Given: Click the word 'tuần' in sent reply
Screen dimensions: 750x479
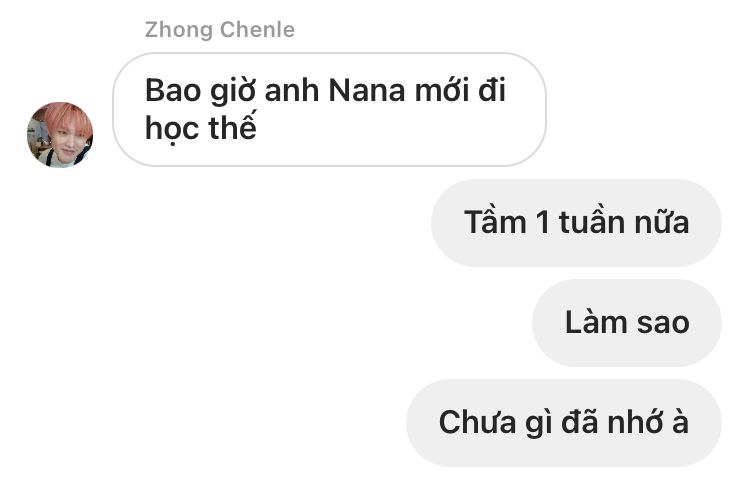Looking at the screenshot, I should click(x=592, y=222).
